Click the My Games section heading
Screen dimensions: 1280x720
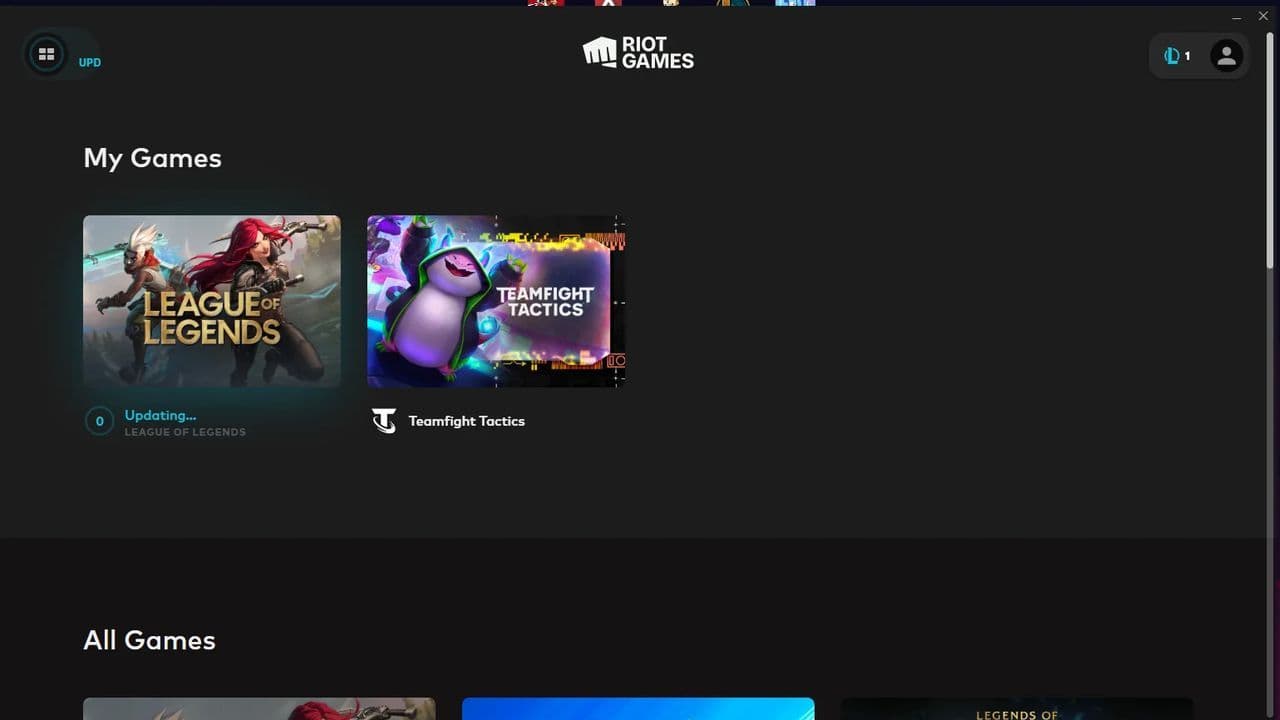pos(152,158)
